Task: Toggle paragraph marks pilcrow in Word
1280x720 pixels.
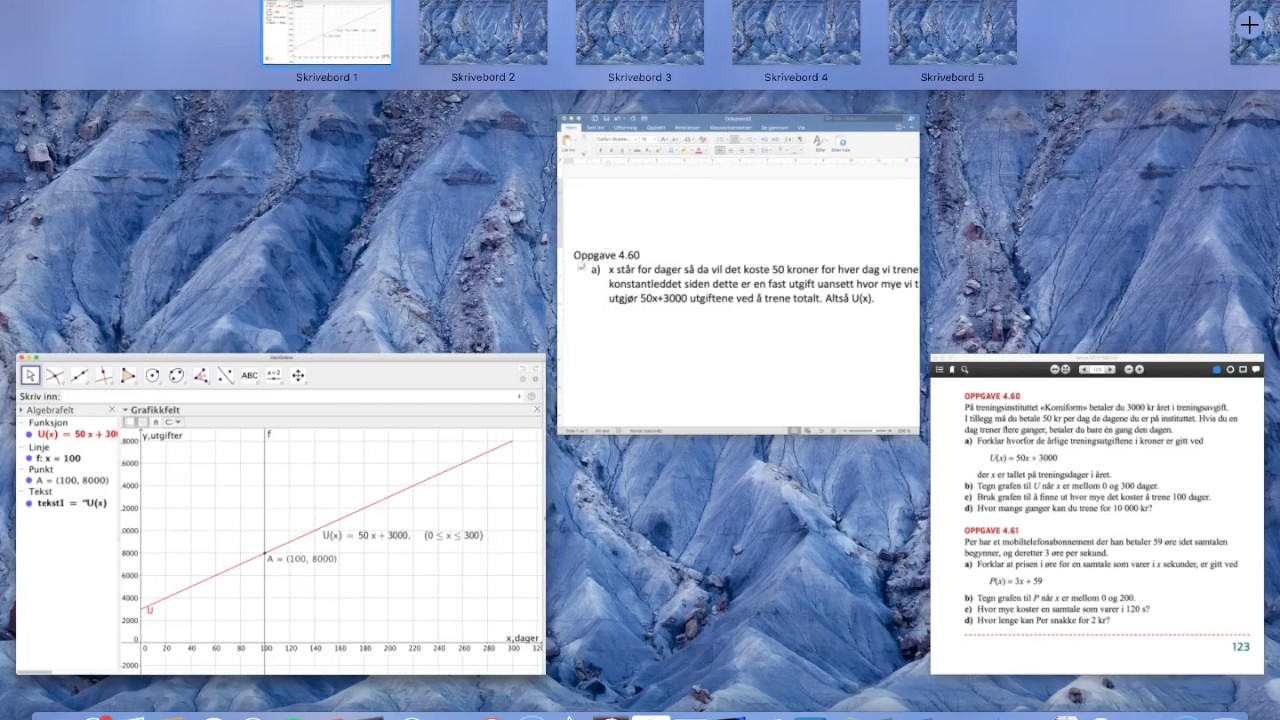Action: 800,139
